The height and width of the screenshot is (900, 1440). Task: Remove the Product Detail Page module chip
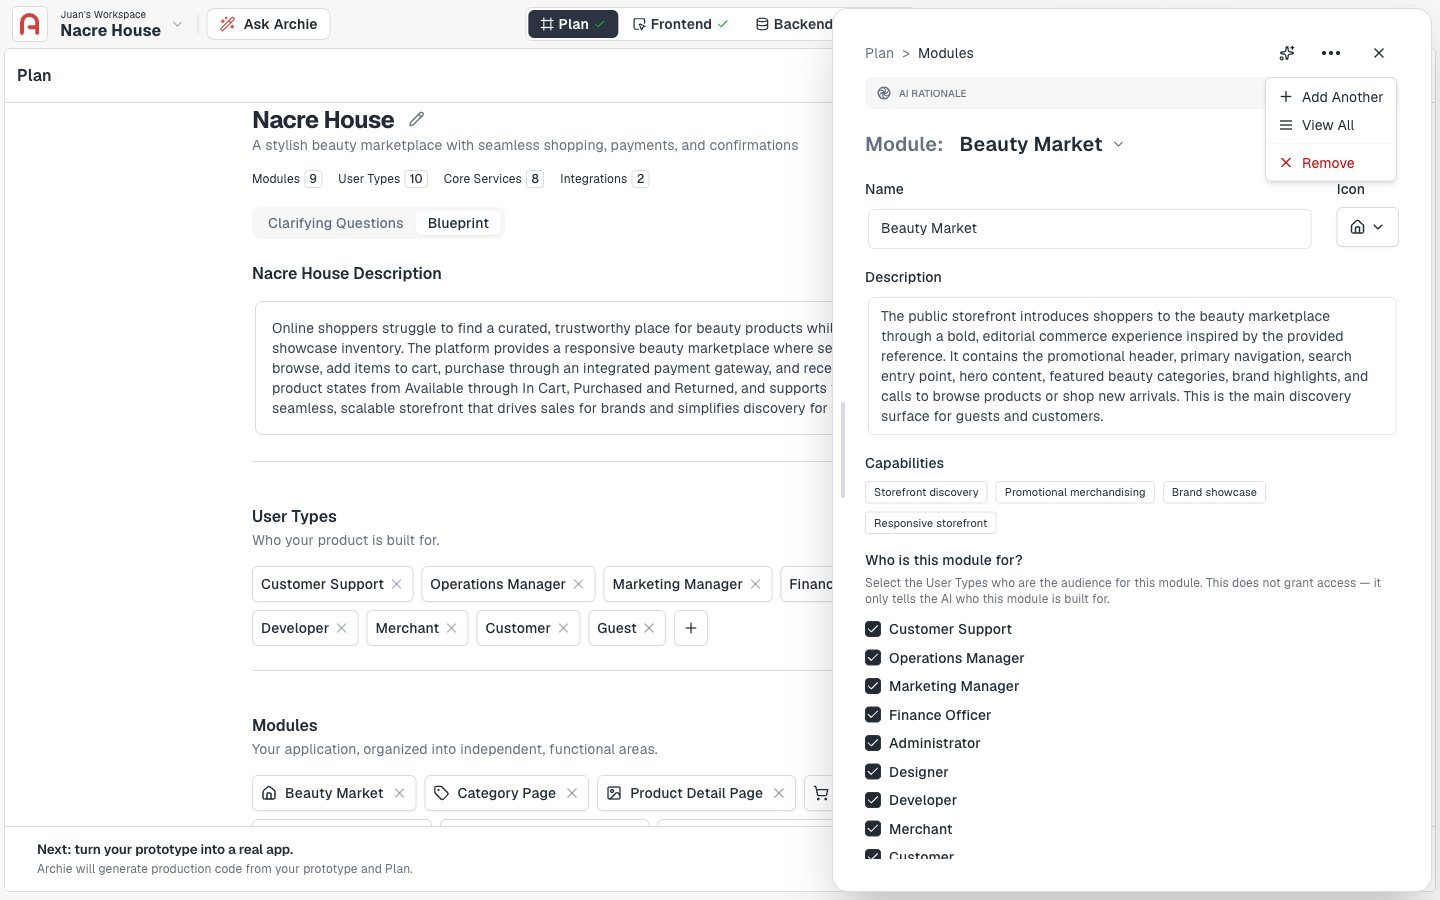779,793
